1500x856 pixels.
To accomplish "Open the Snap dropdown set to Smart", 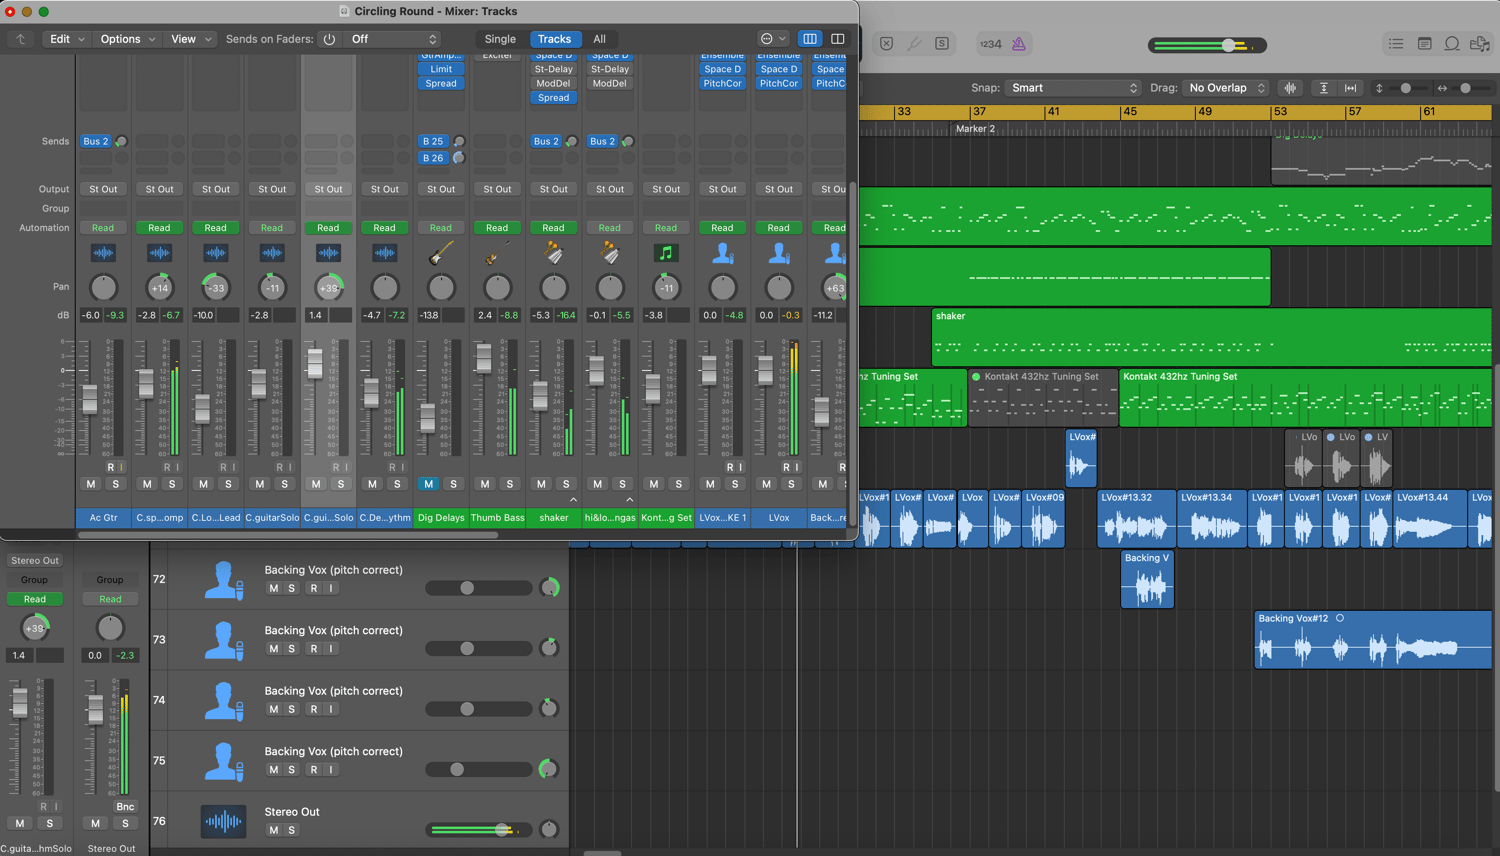I will [1073, 88].
